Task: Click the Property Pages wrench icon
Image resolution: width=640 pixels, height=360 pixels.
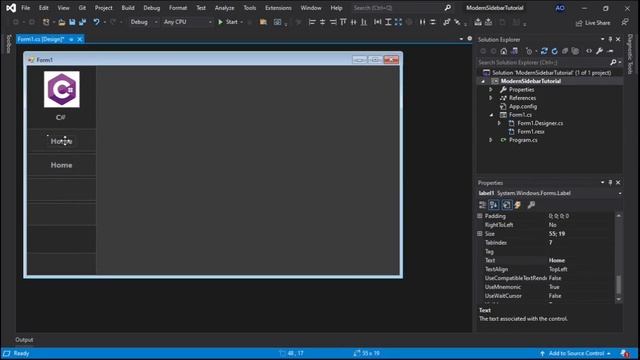Action: (531, 205)
